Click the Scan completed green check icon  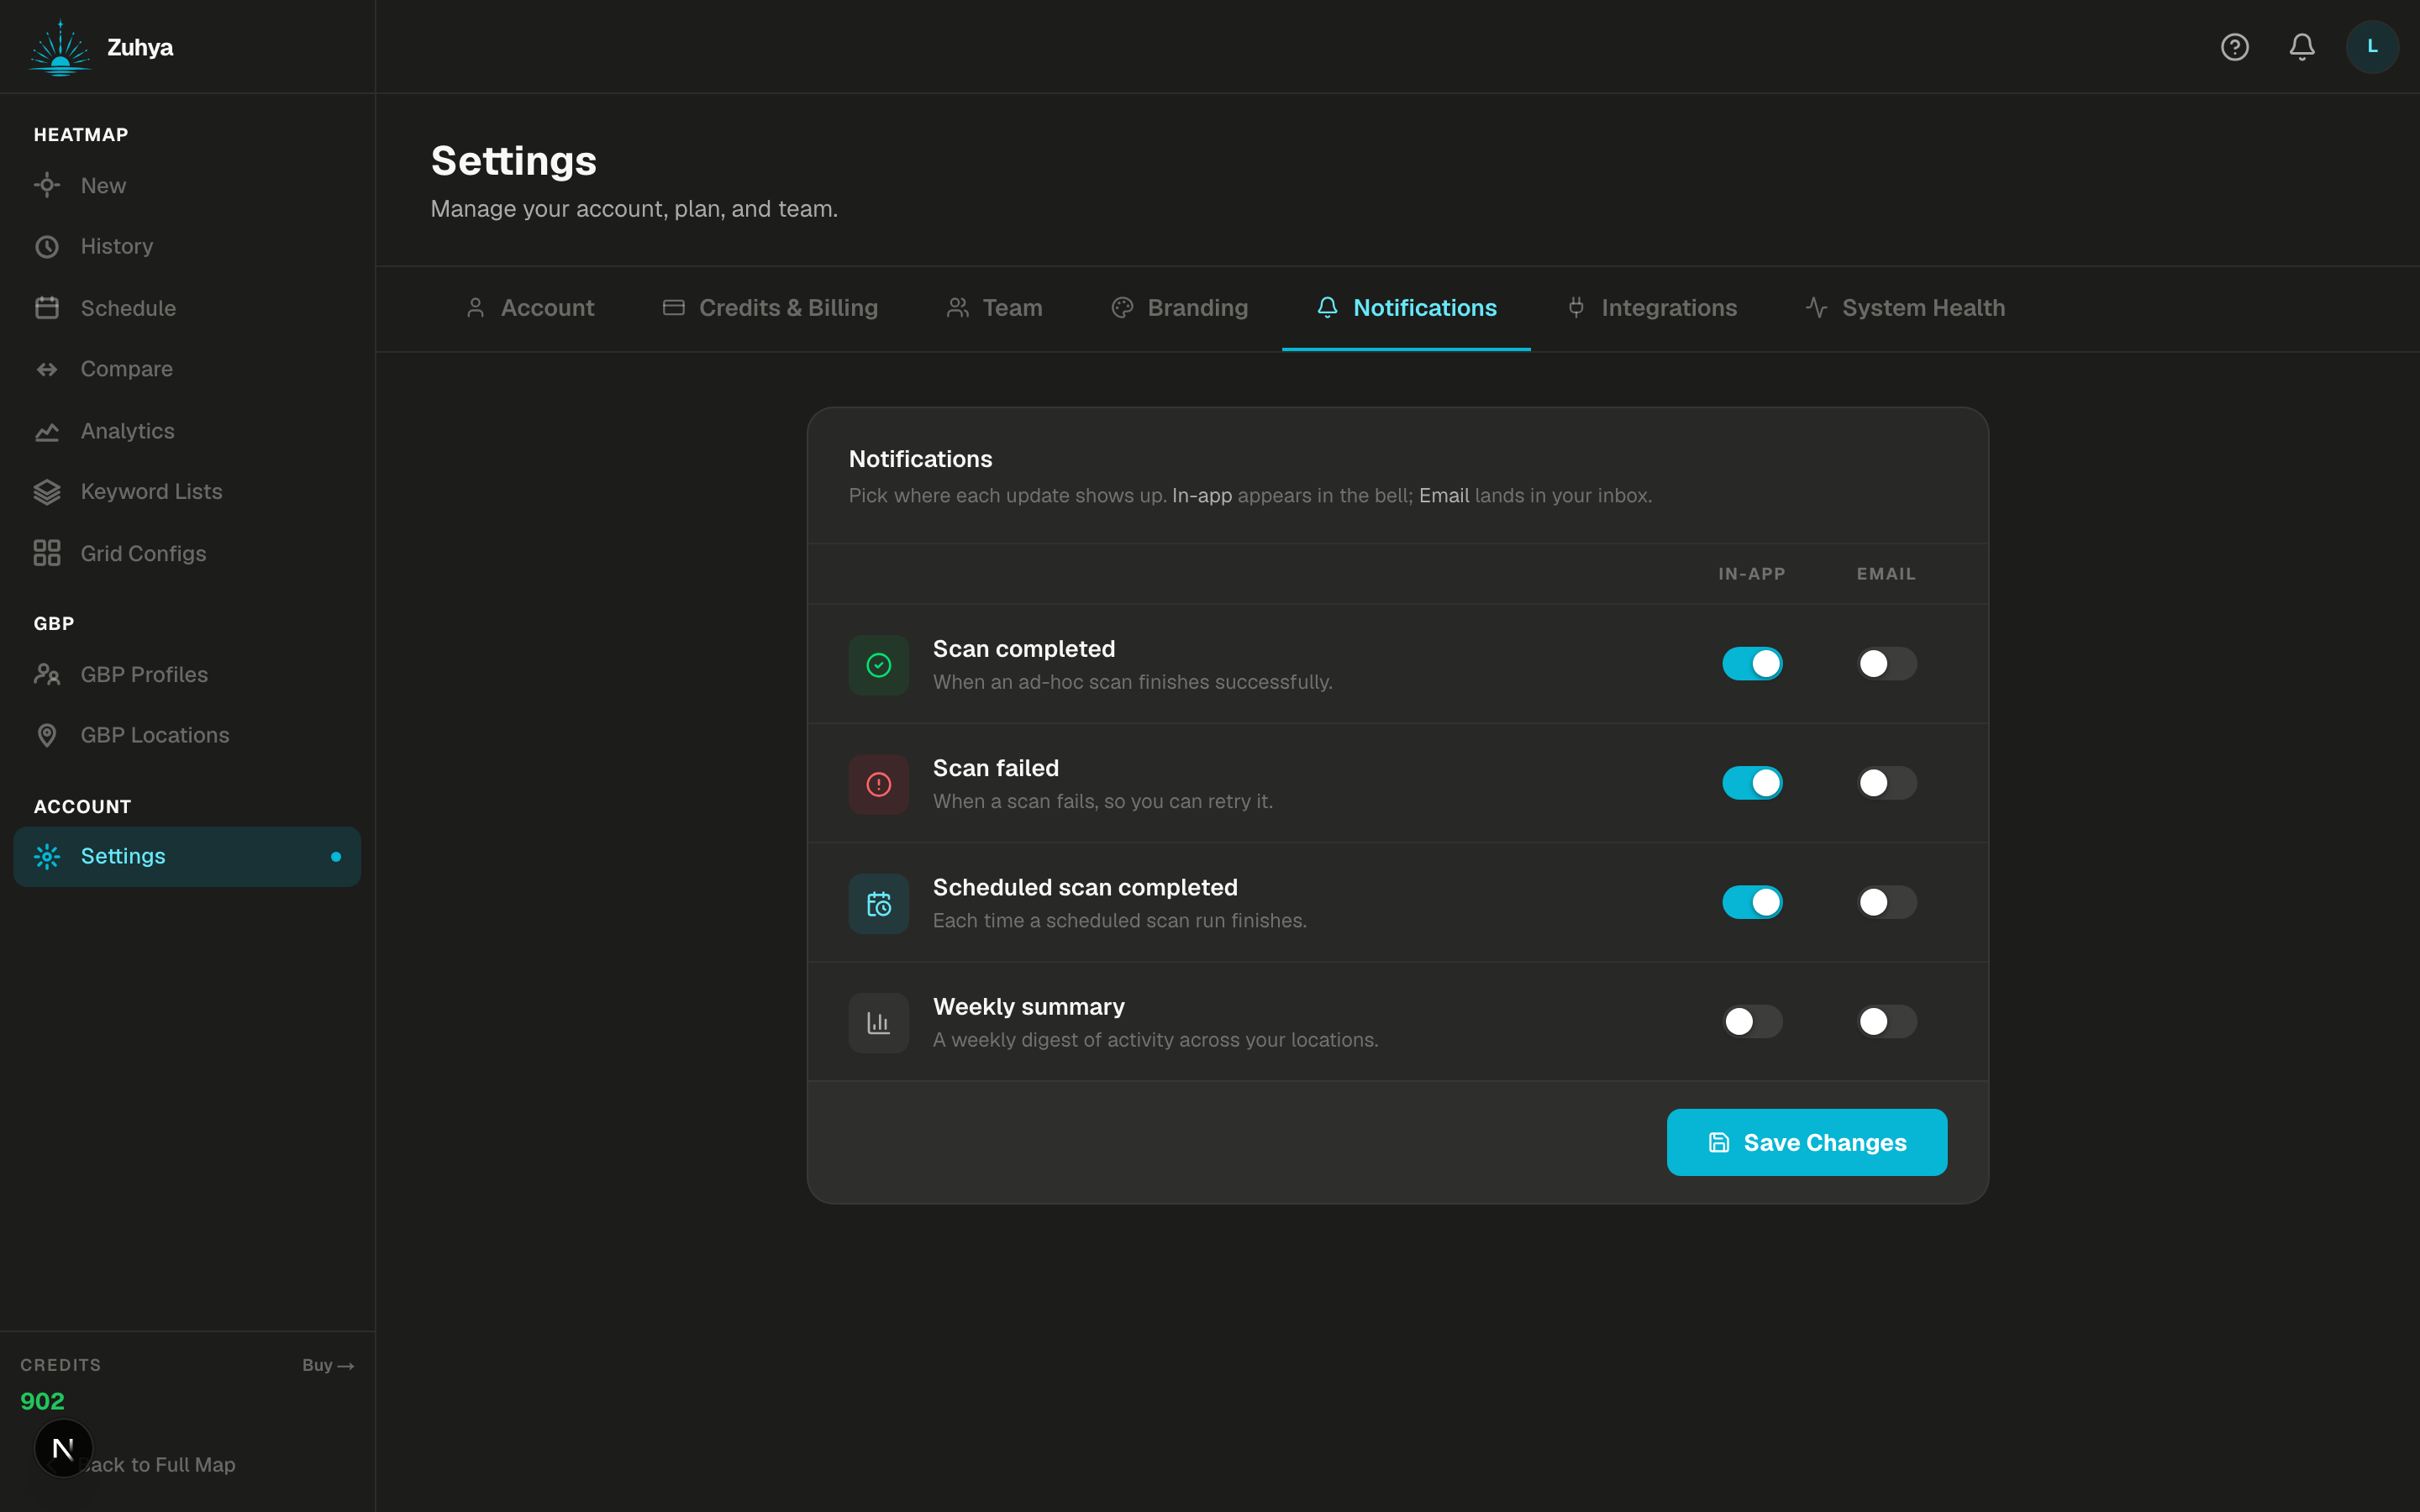tap(879, 665)
